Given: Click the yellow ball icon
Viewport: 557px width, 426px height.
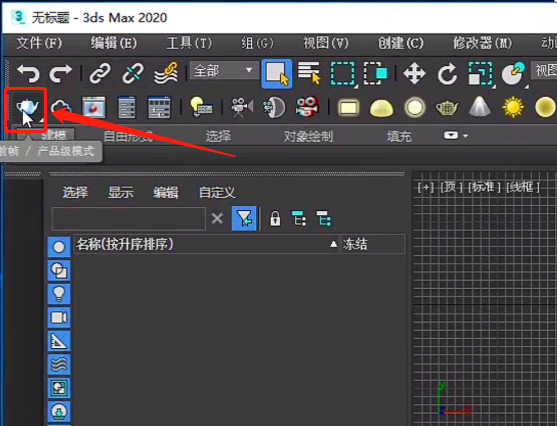Looking at the screenshot, I should click(545, 107).
